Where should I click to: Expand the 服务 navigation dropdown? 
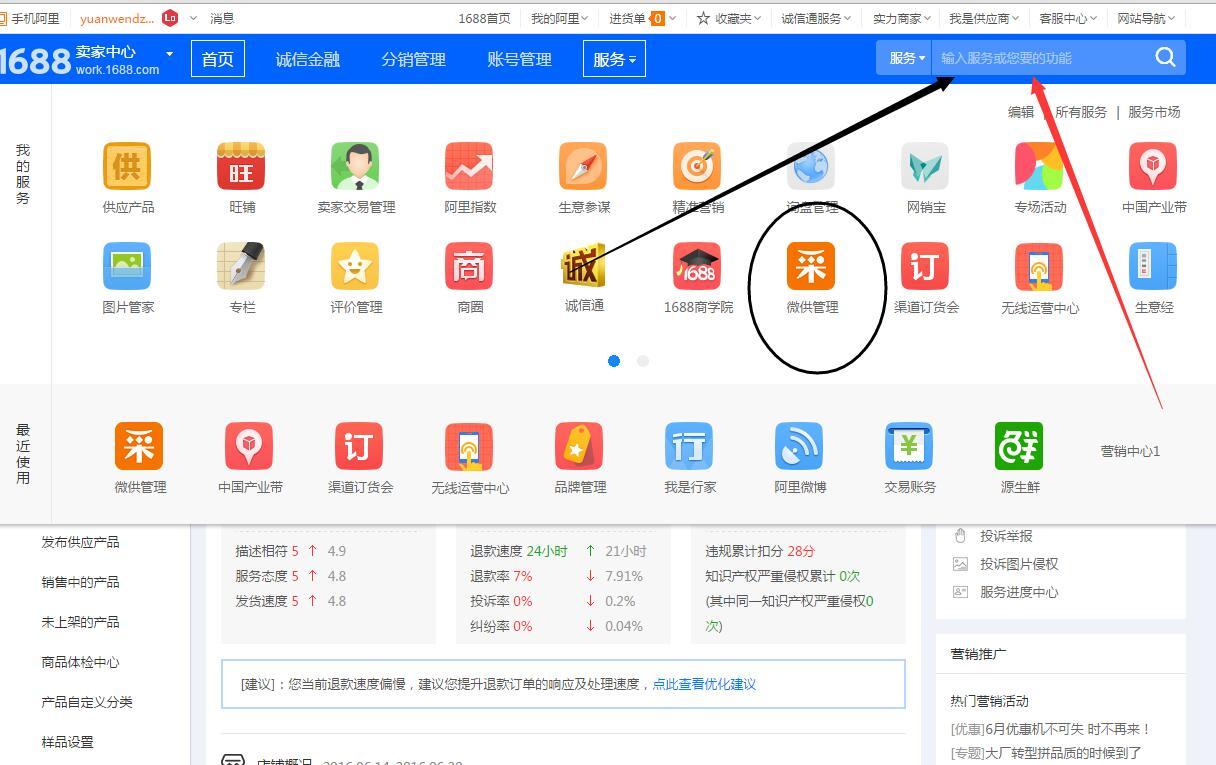click(x=615, y=59)
